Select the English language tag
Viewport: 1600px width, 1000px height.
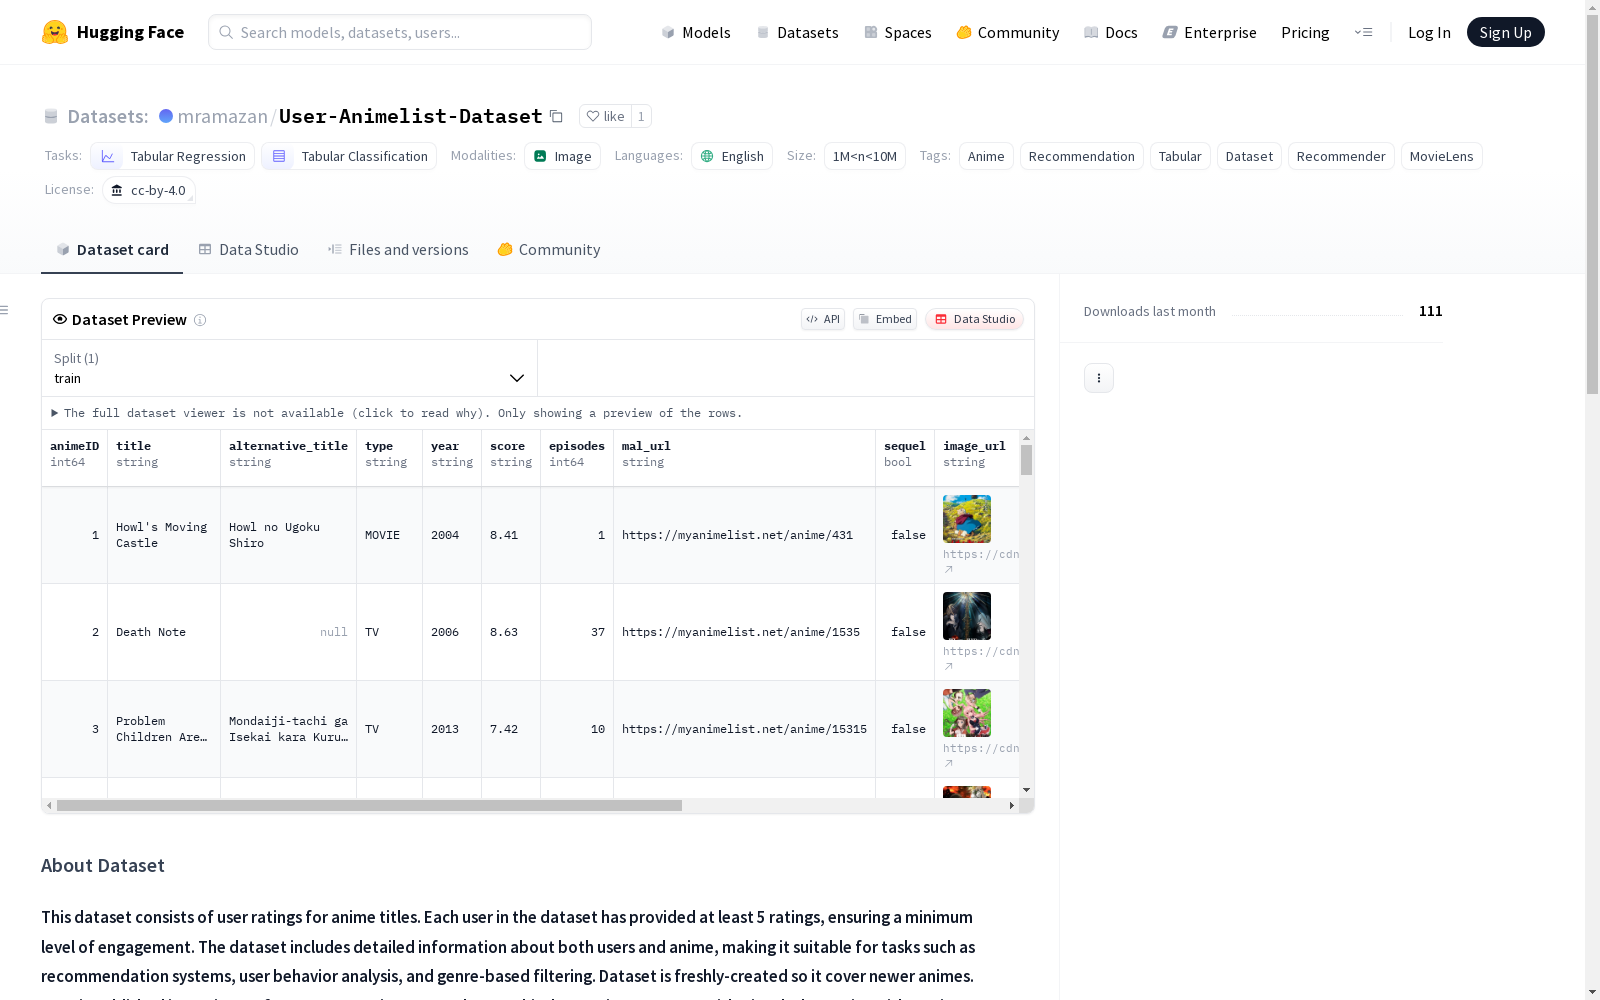coord(732,156)
